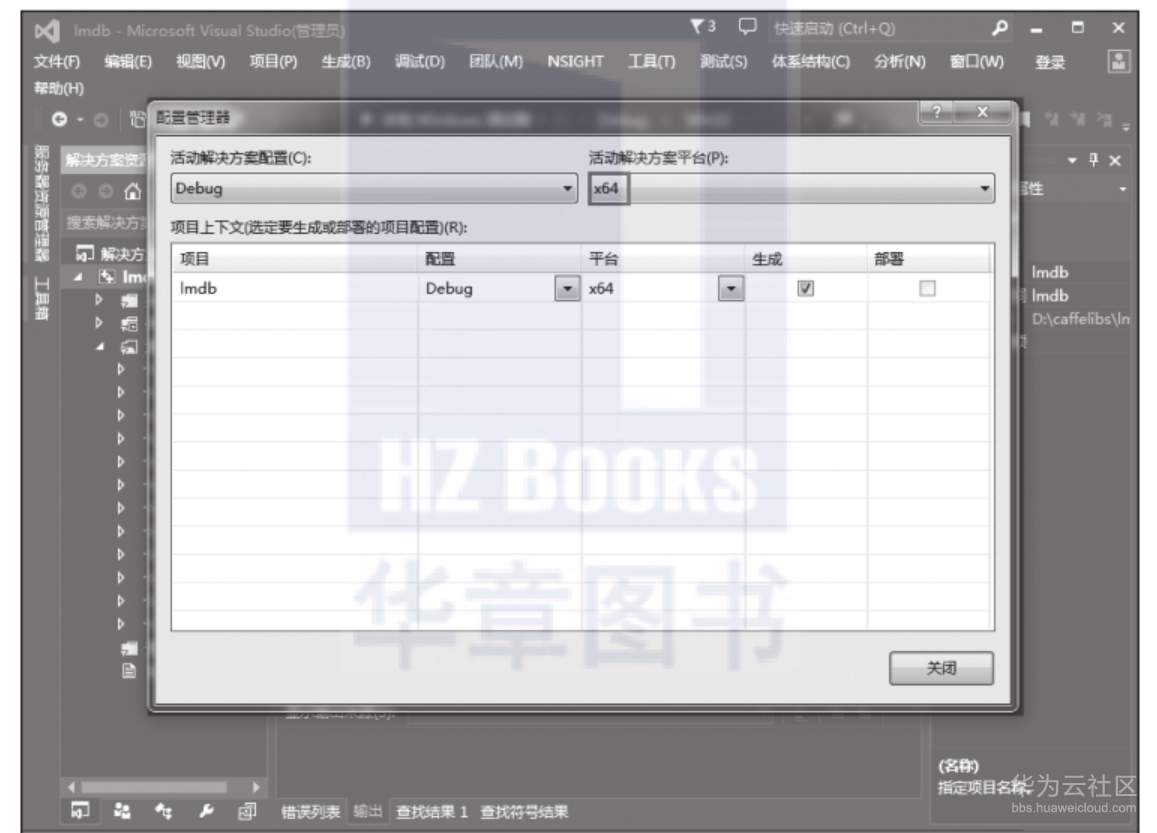Open lmdb's 配置 Debug dropdown arrow
The width and height of the screenshot is (1157, 833).
tap(567, 288)
